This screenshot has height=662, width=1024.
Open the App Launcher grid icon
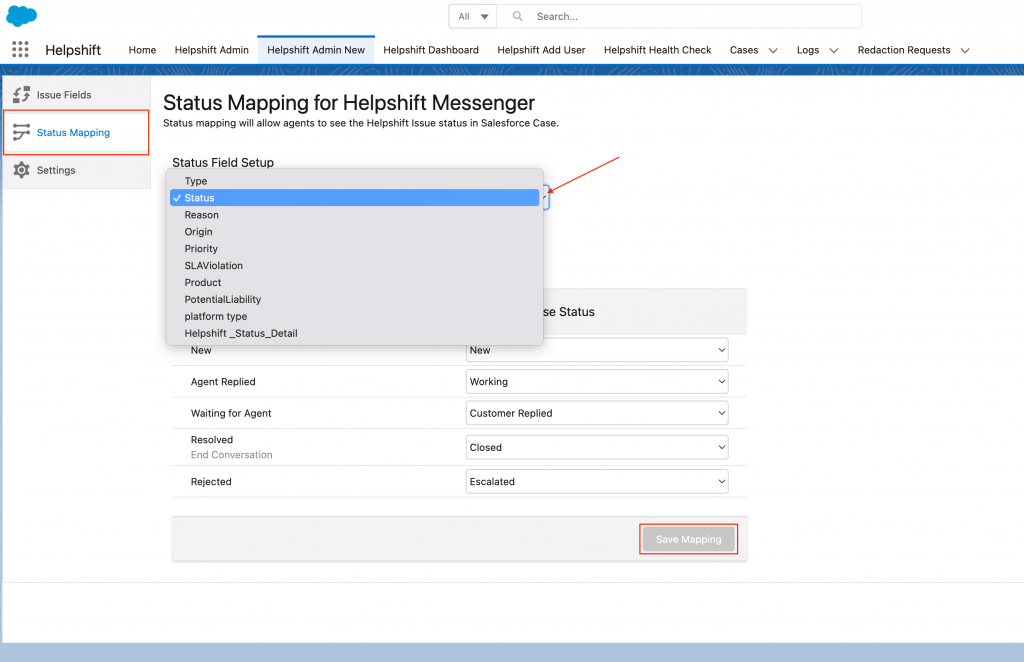[20, 50]
